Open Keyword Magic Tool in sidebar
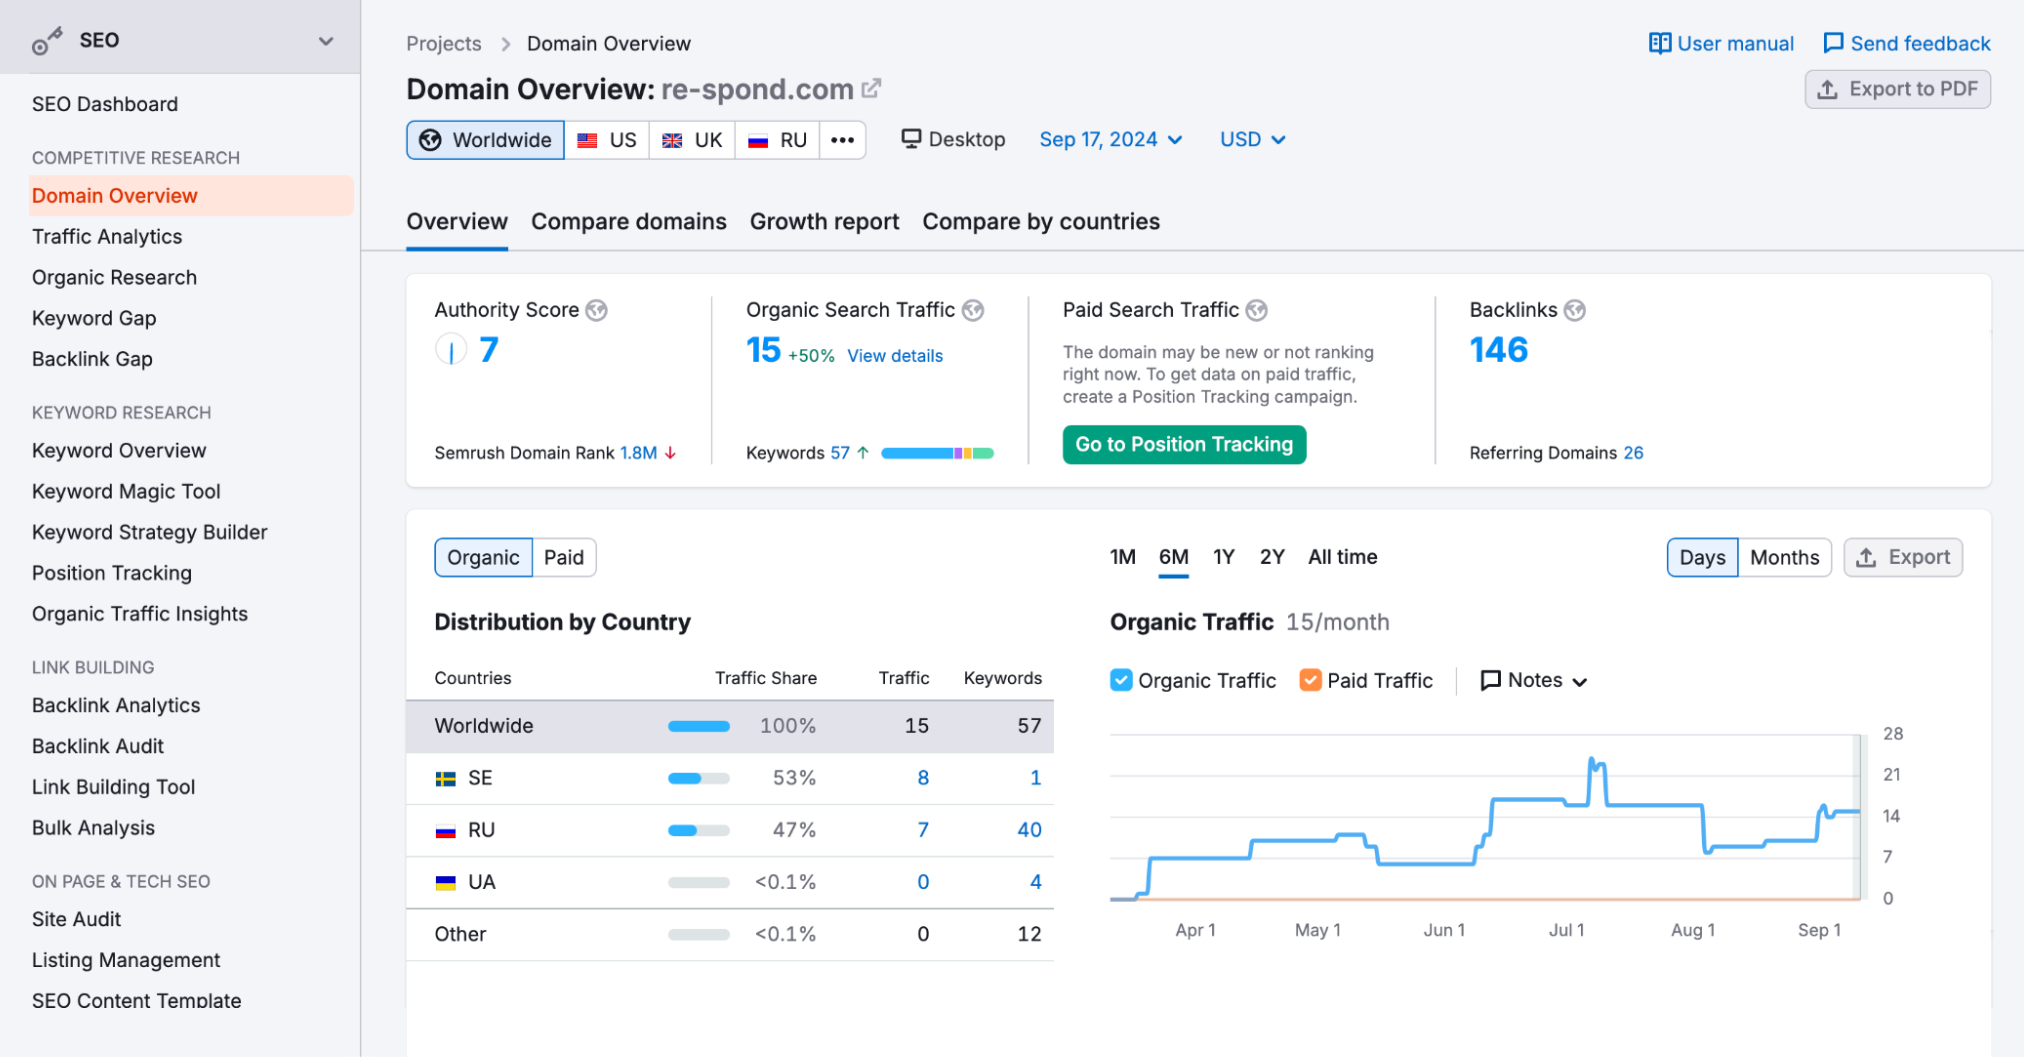This screenshot has width=2024, height=1057. 126,492
